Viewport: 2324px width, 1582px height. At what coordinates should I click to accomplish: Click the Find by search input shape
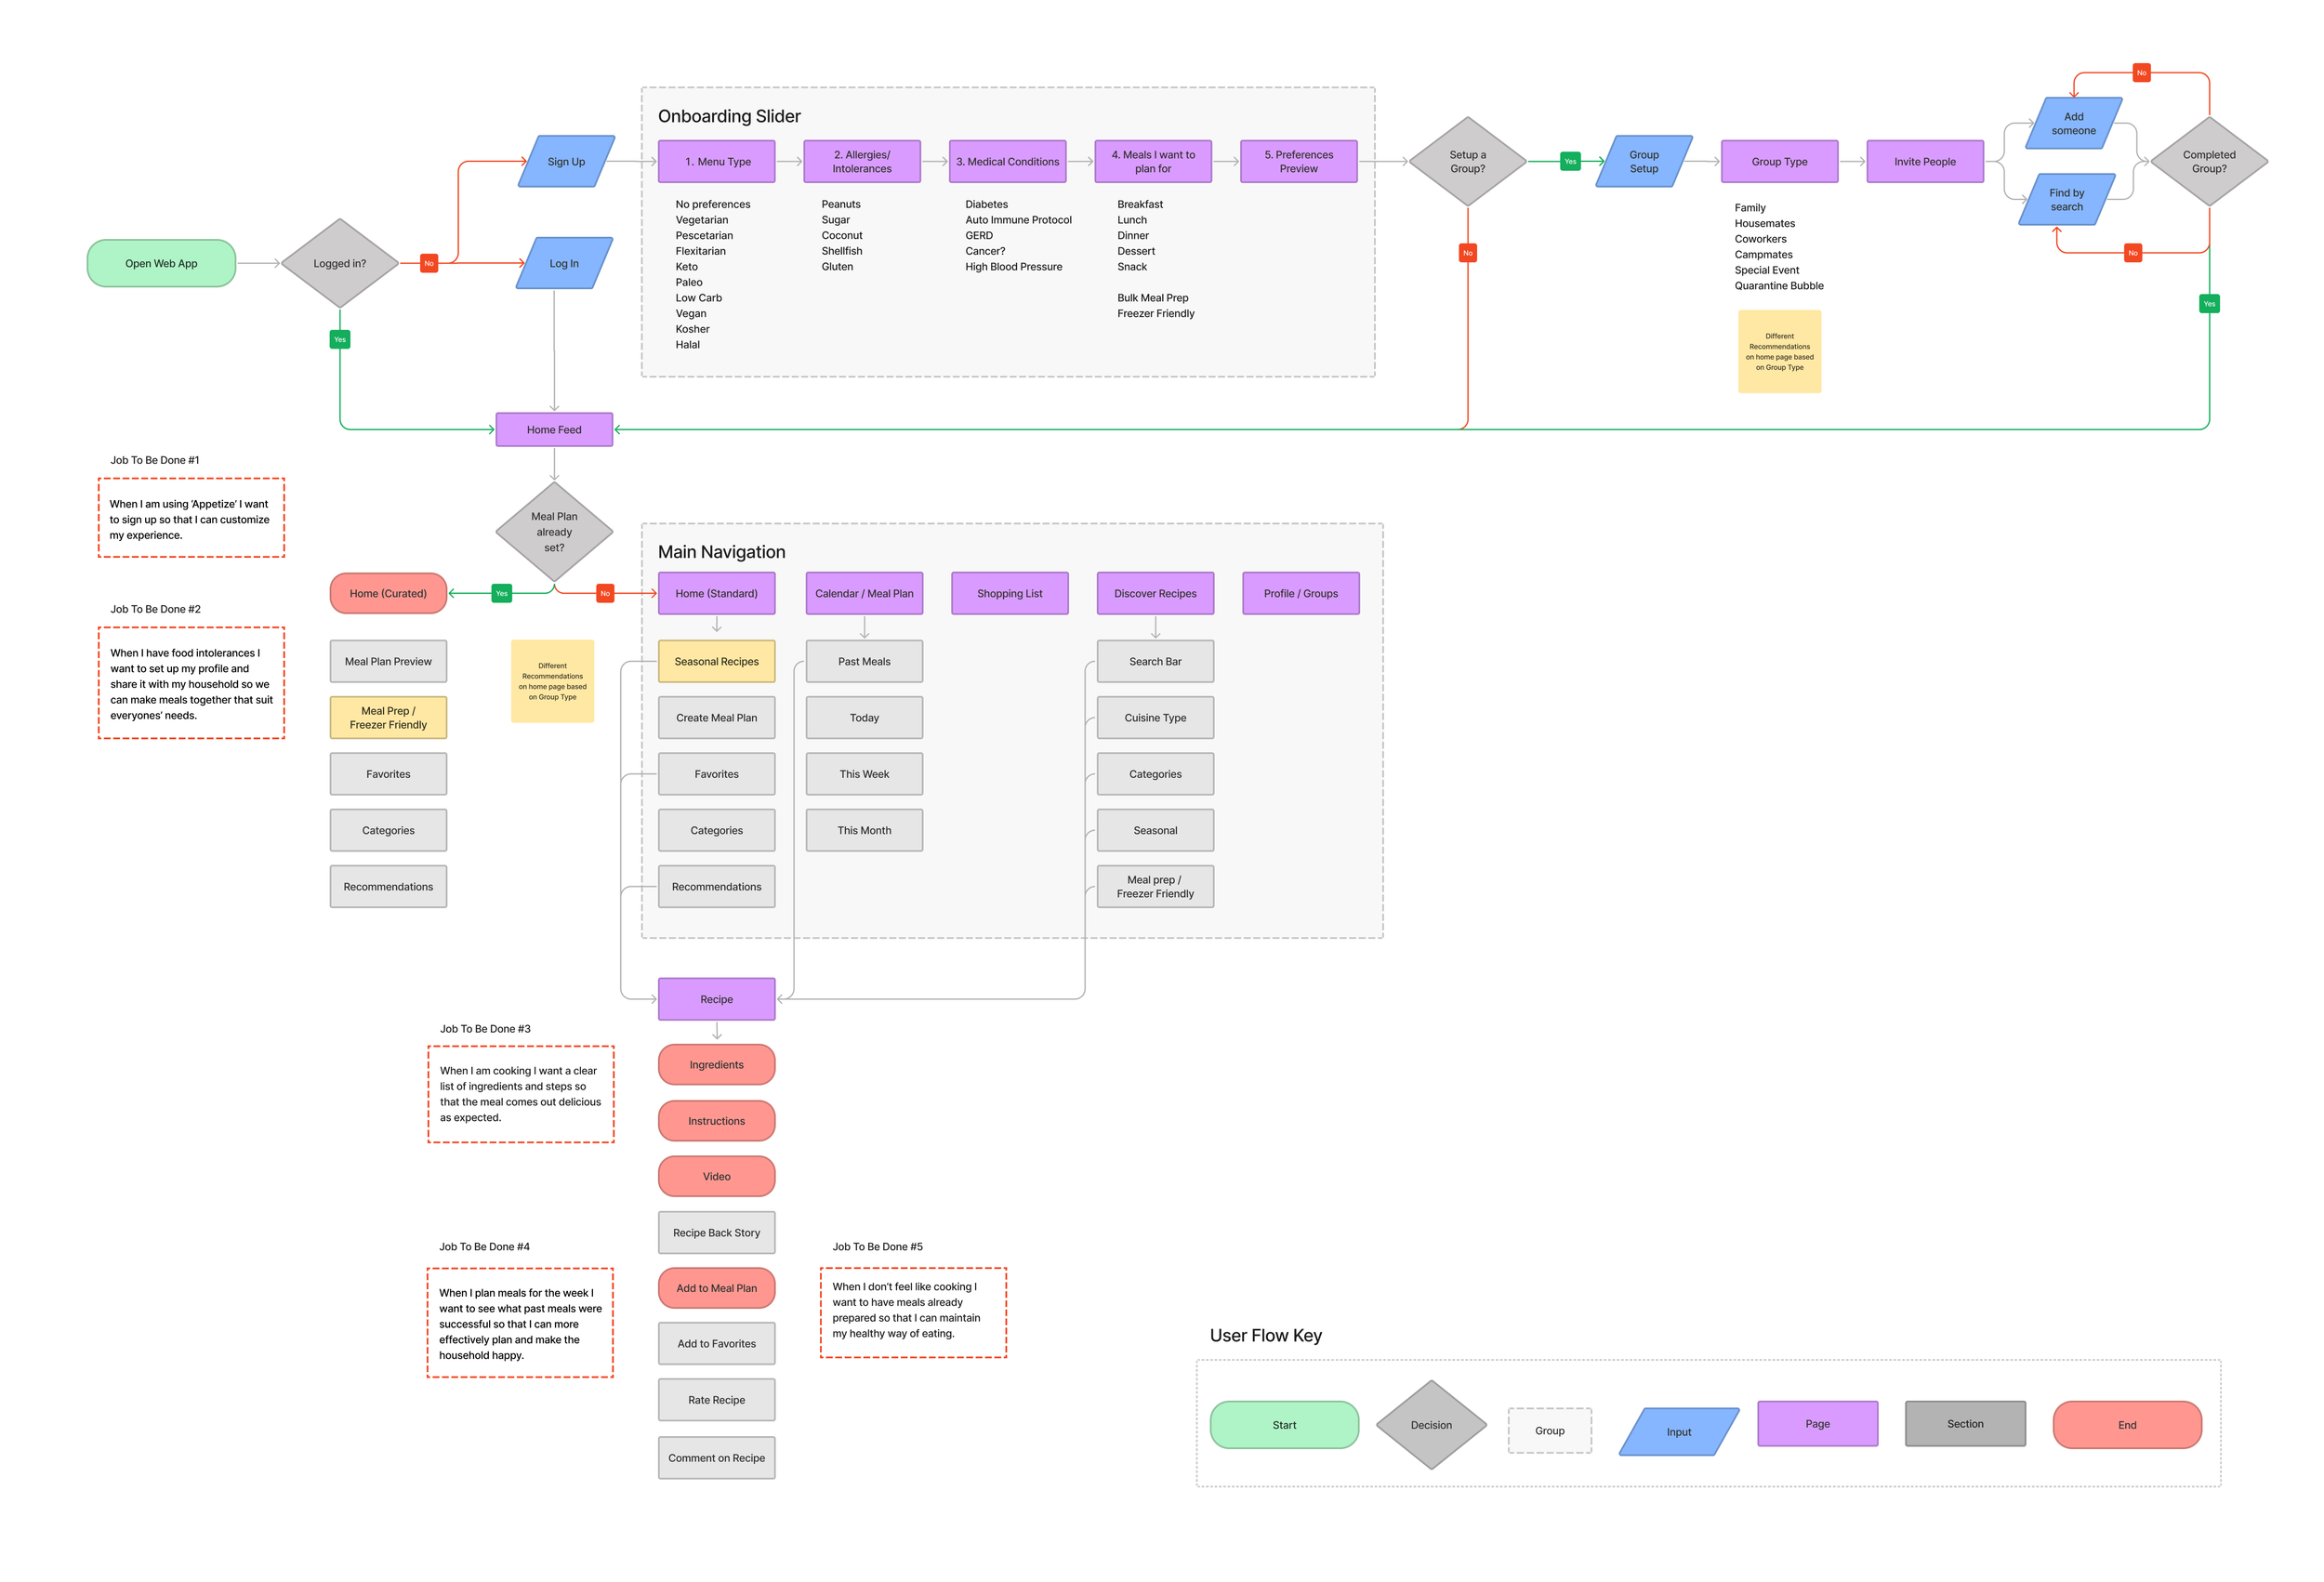pos(2066,200)
